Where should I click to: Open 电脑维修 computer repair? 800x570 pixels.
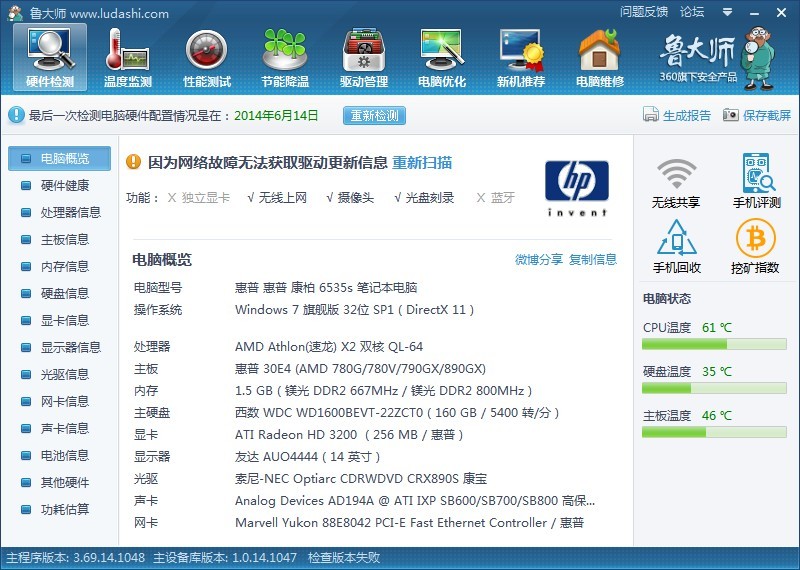click(x=600, y=58)
